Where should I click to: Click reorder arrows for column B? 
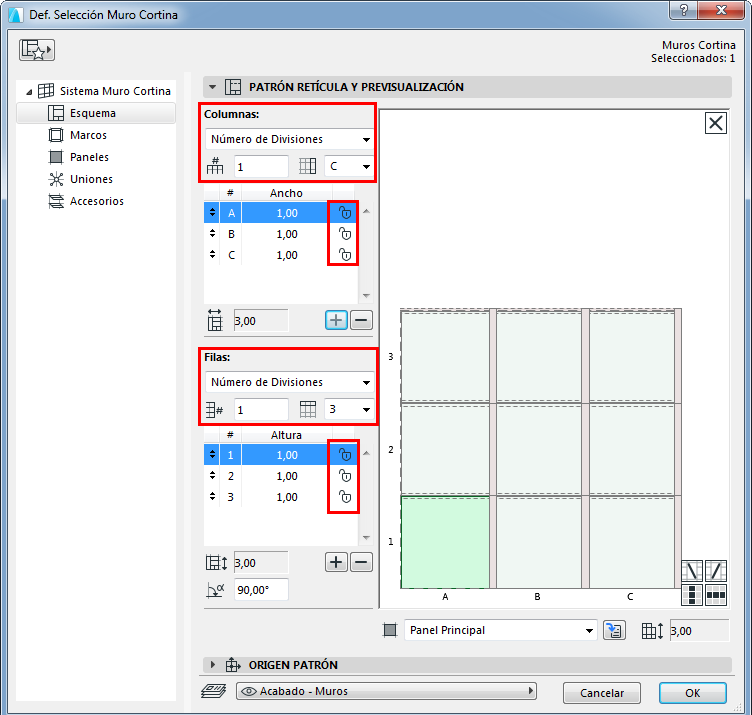tap(212, 234)
